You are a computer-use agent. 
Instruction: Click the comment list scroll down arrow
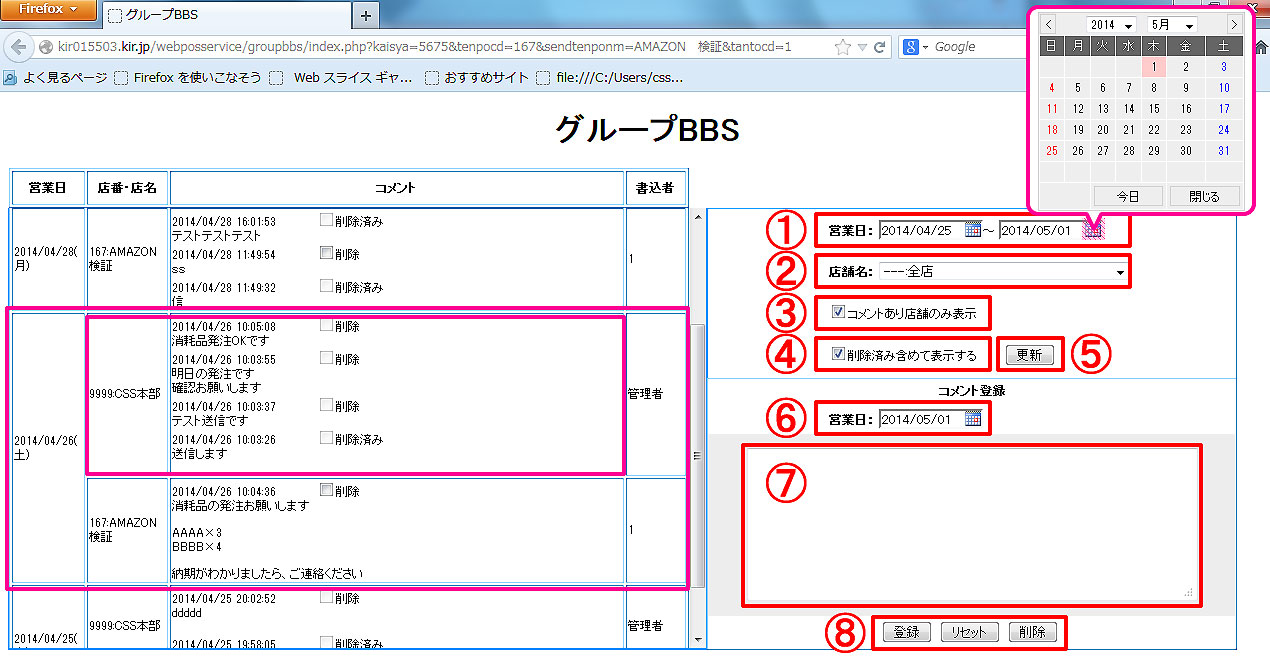697,638
